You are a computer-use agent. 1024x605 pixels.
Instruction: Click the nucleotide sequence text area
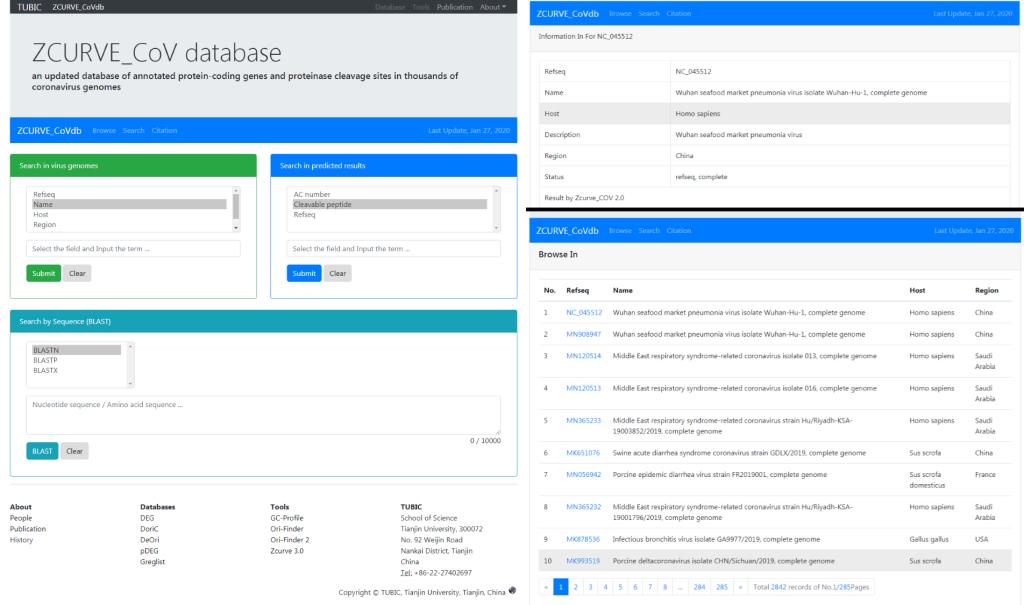263,414
